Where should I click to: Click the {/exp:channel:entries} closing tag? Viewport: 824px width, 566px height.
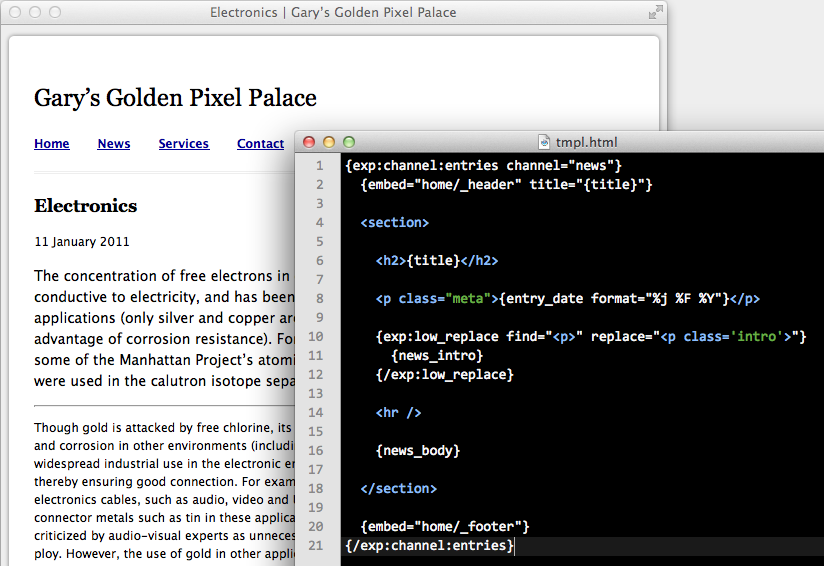pyautogui.click(x=429, y=546)
